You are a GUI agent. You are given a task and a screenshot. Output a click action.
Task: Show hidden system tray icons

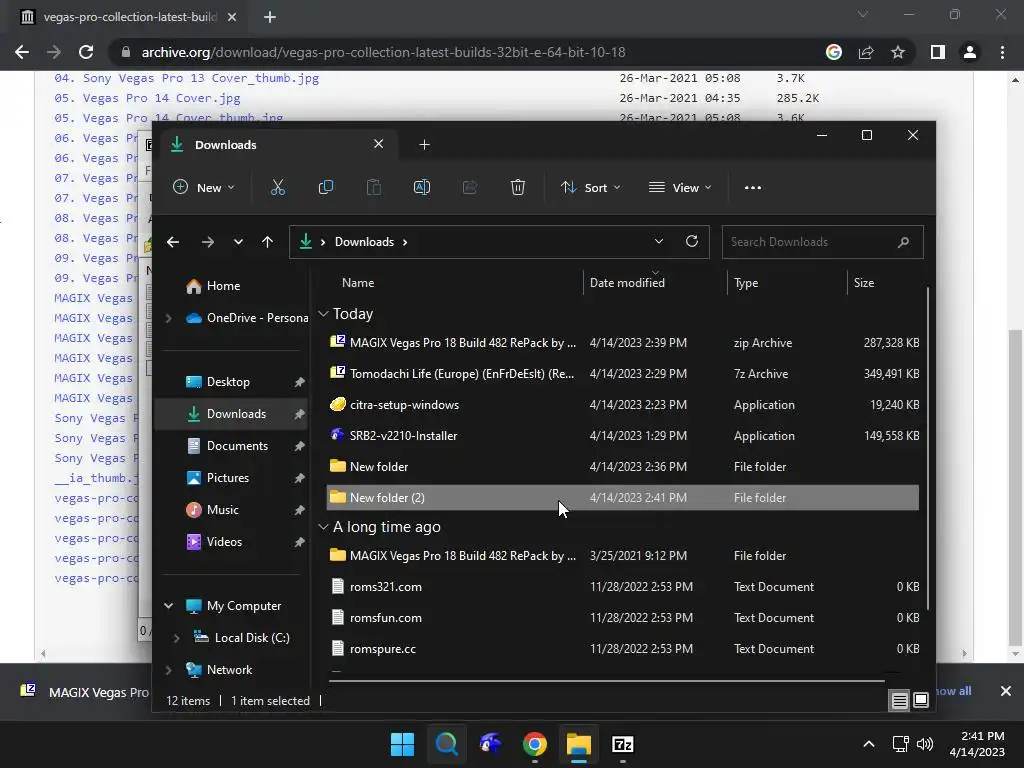(869, 744)
